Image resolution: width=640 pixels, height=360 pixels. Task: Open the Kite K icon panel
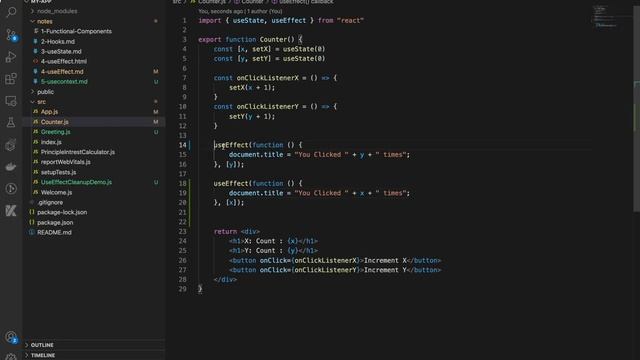(x=11, y=211)
